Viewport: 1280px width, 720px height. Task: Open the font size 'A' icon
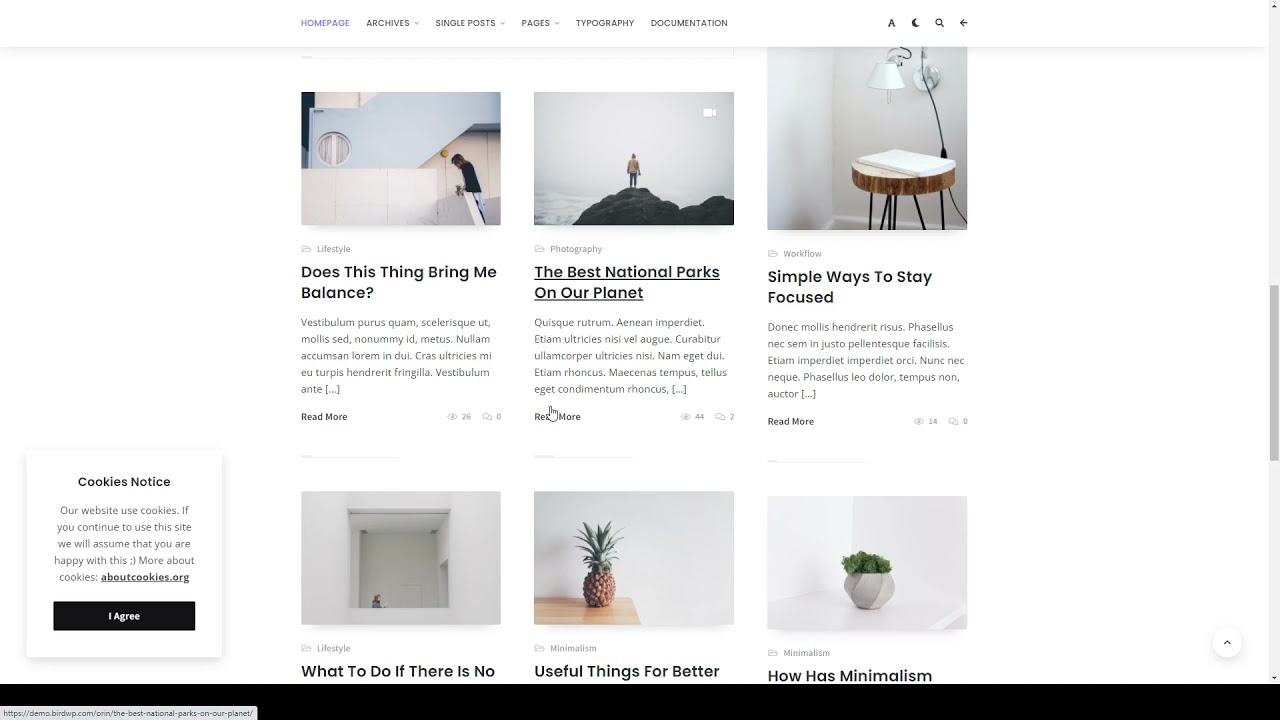891,23
